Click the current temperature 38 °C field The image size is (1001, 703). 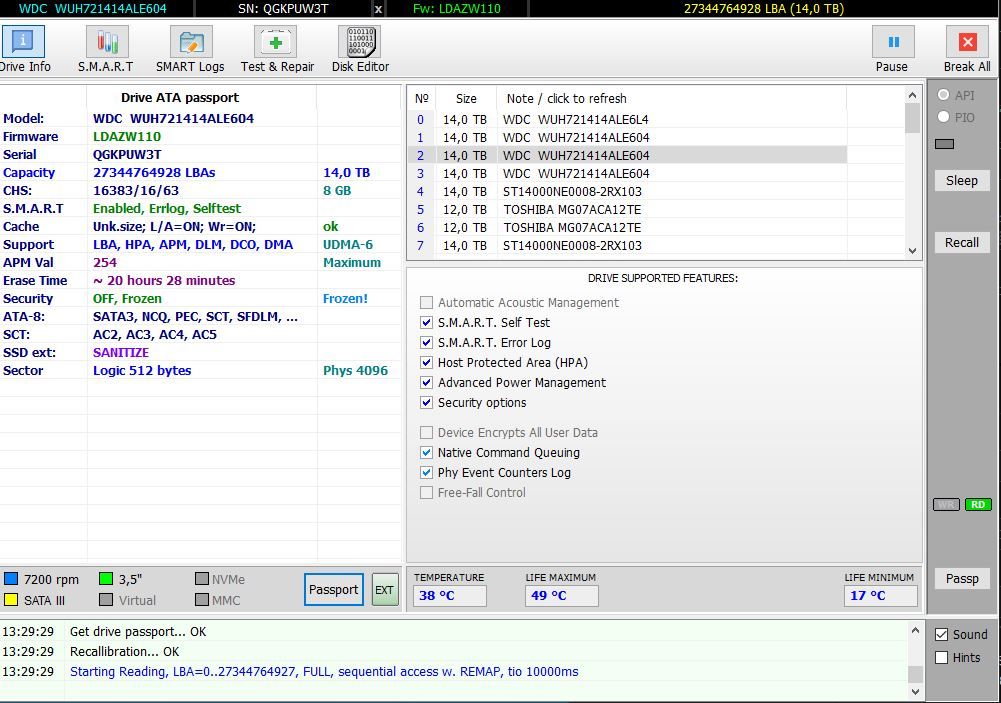[x=449, y=595]
